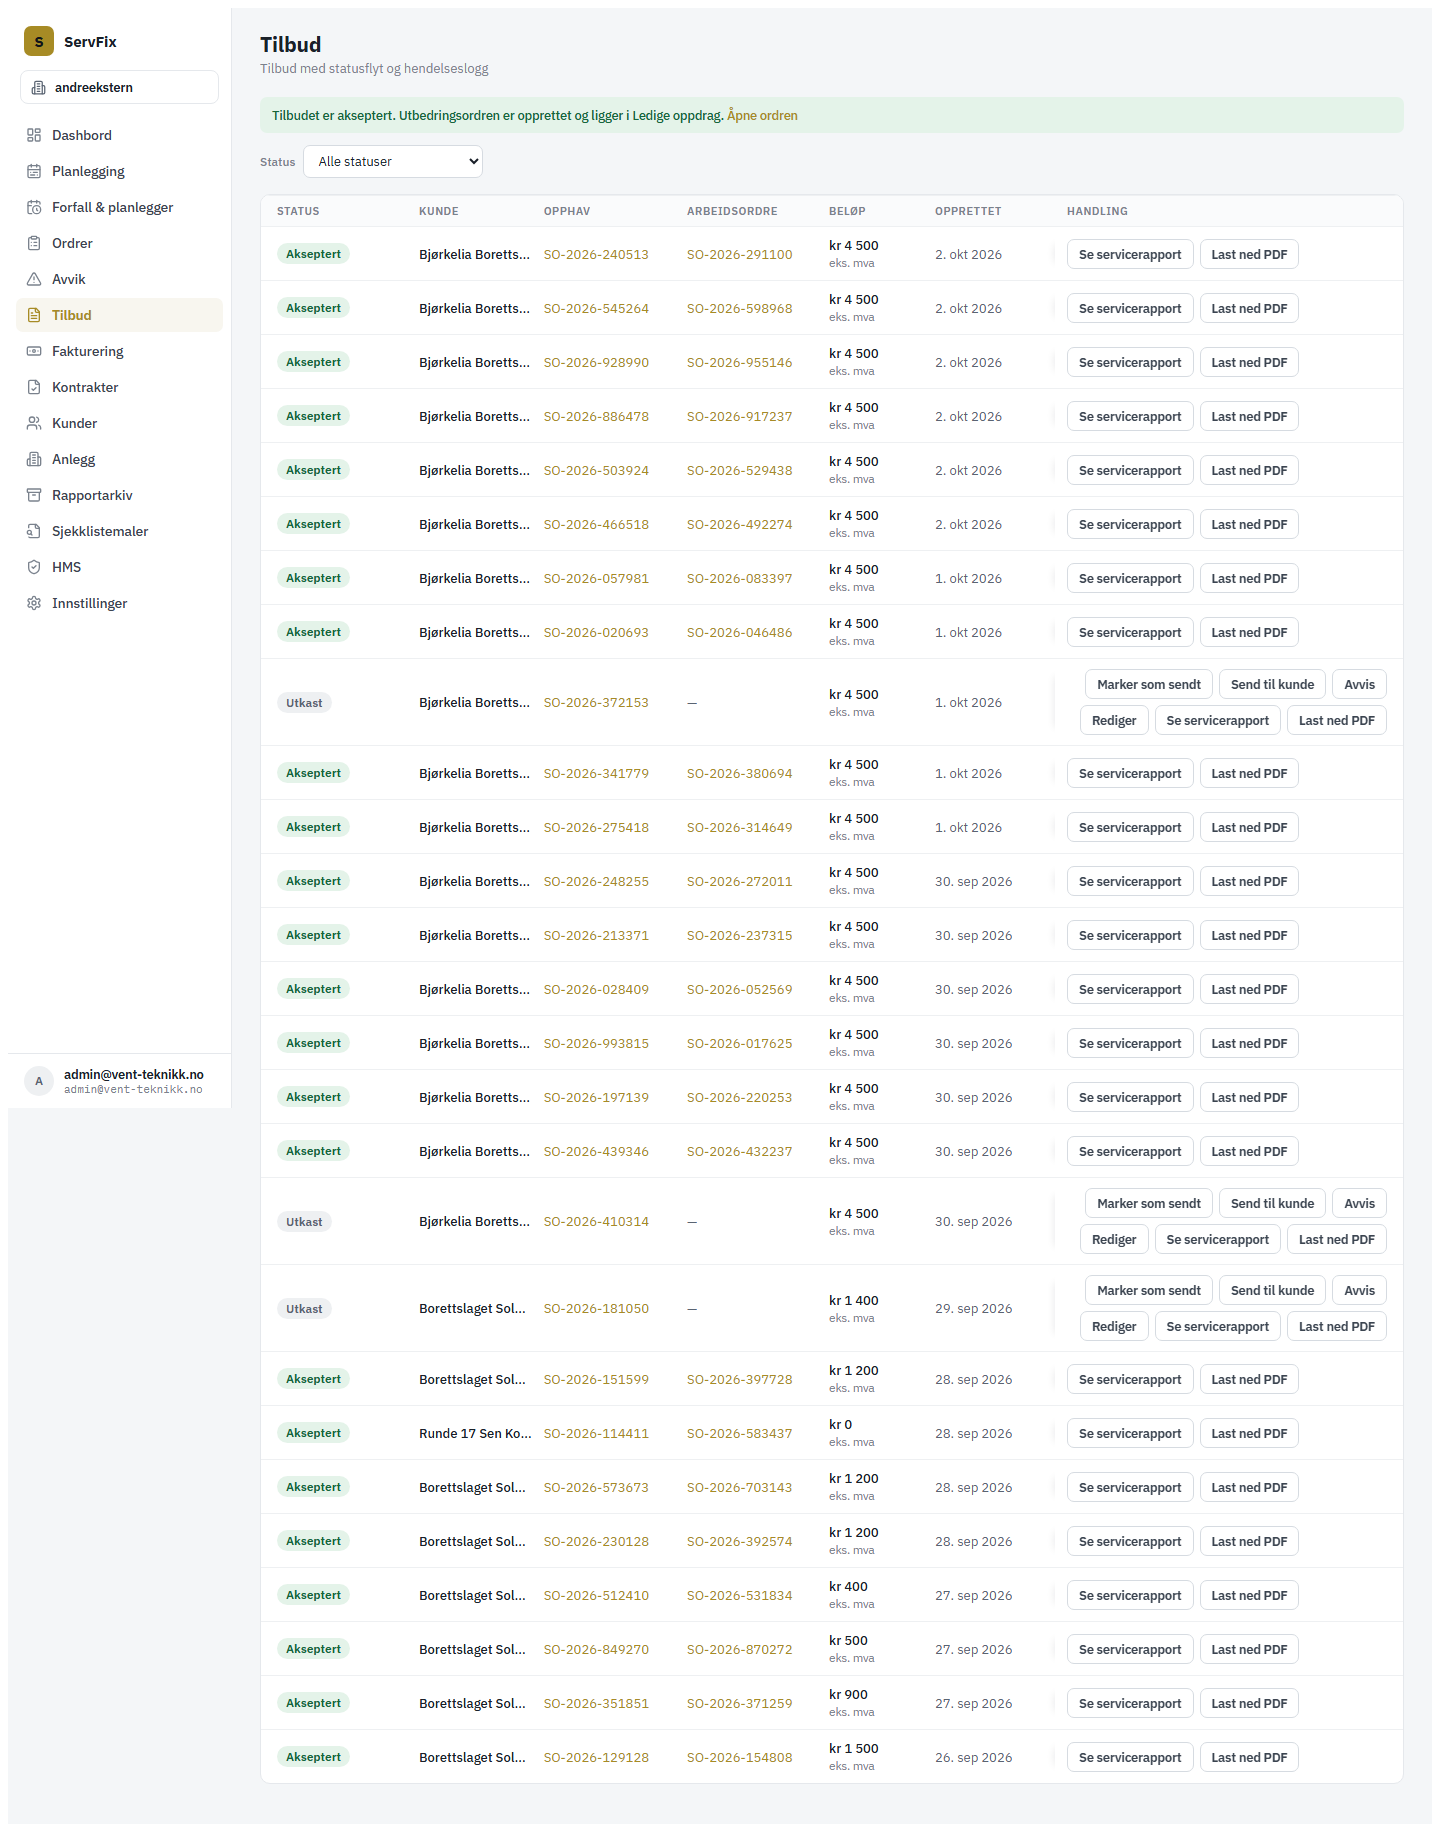Click the Rapportarkiv archive icon

coord(34,495)
